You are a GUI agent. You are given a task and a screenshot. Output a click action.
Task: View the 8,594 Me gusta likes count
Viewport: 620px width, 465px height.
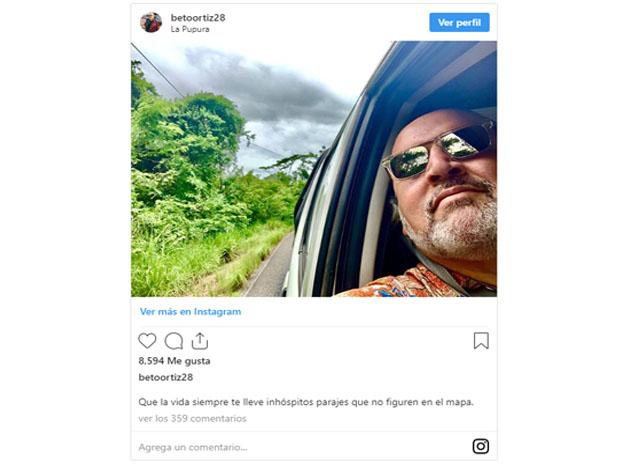(174, 361)
